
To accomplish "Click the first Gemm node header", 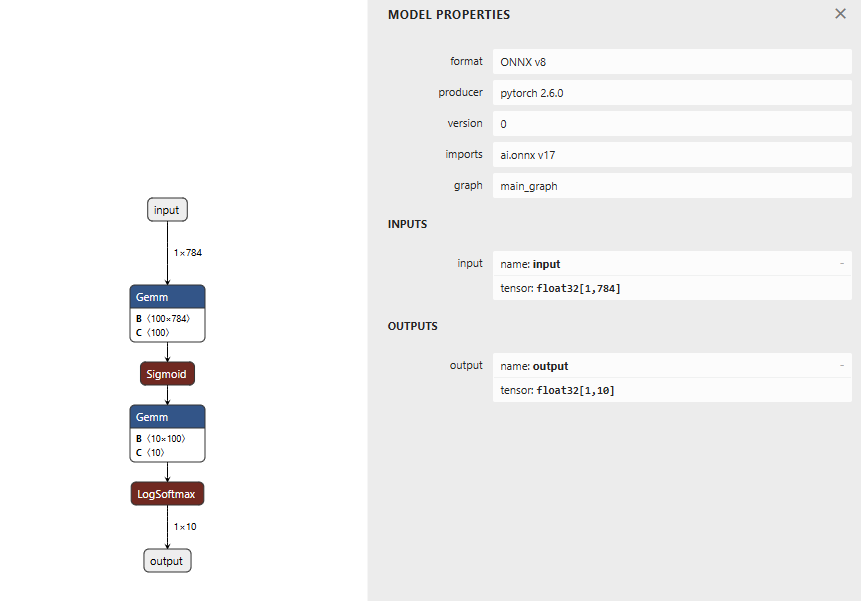I will 167,297.
